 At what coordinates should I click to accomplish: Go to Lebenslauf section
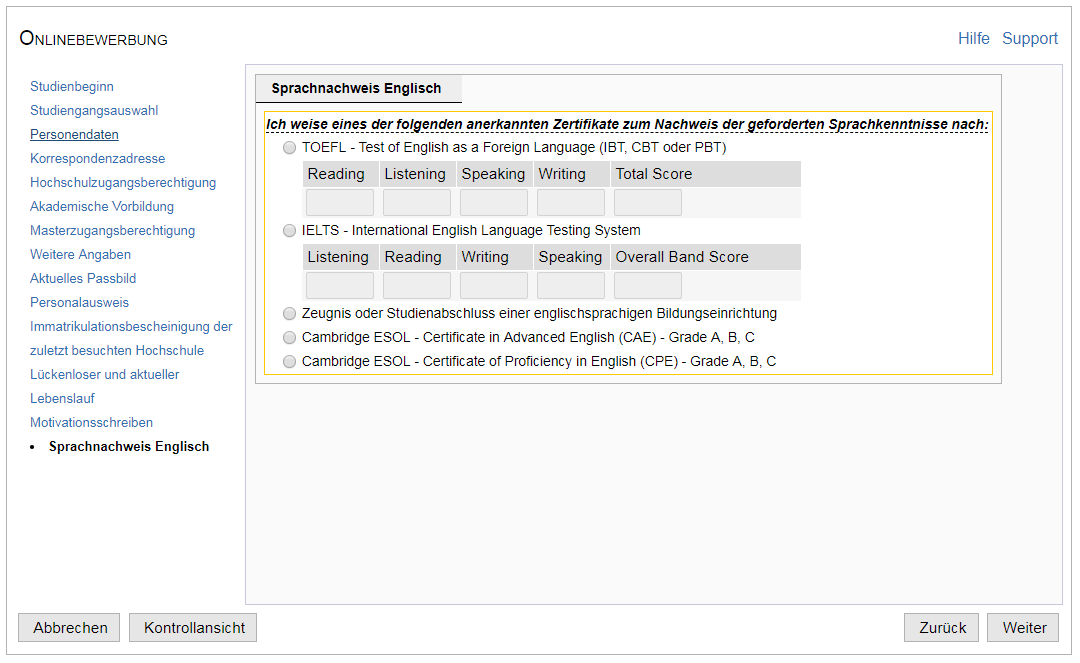pyautogui.click(x=62, y=399)
